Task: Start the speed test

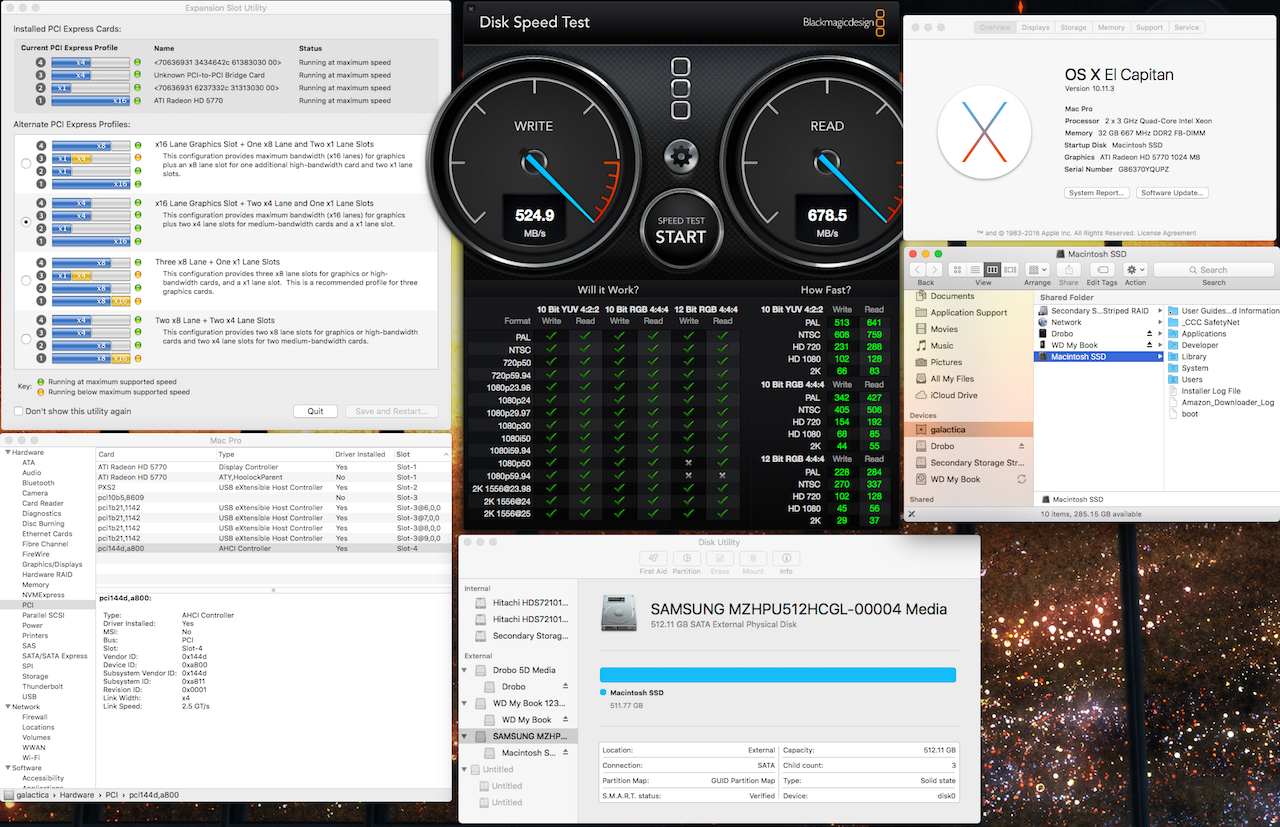Action: 681,231
